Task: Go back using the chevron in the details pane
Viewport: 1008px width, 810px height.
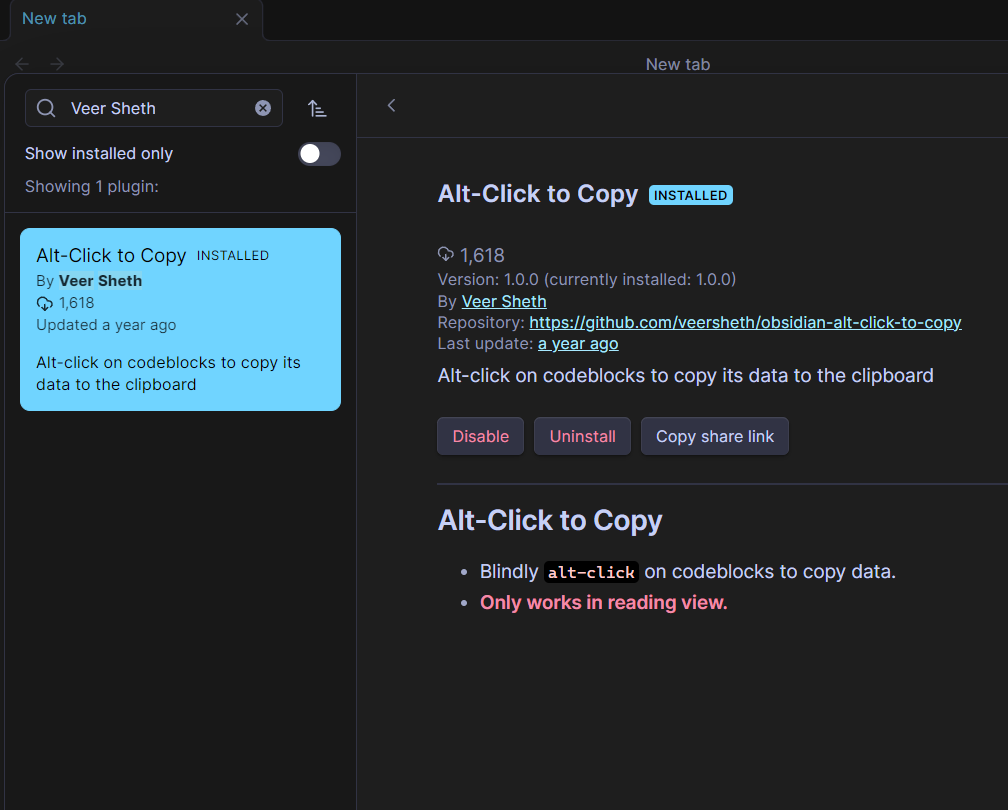Action: click(392, 105)
